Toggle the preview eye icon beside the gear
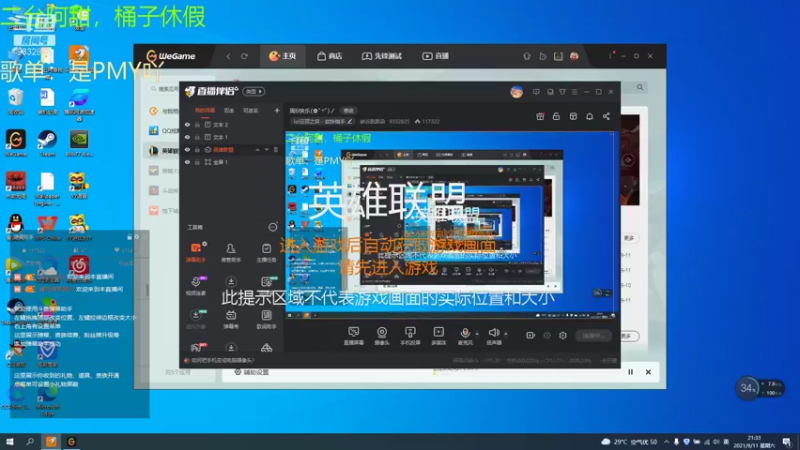The height and width of the screenshot is (450, 800). (547, 335)
